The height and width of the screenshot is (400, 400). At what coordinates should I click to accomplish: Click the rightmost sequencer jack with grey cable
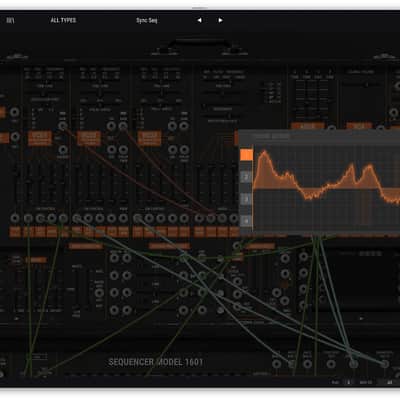(x=384, y=364)
